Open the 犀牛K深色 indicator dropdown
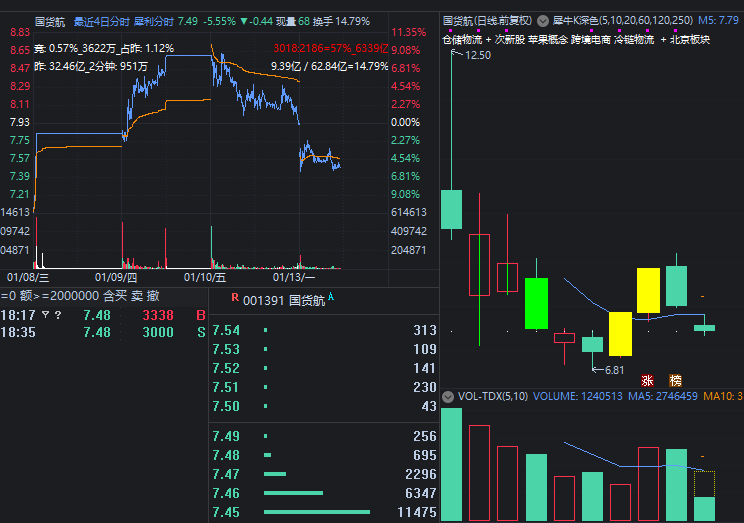This screenshot has width=744, height=523. coord(543,20)
